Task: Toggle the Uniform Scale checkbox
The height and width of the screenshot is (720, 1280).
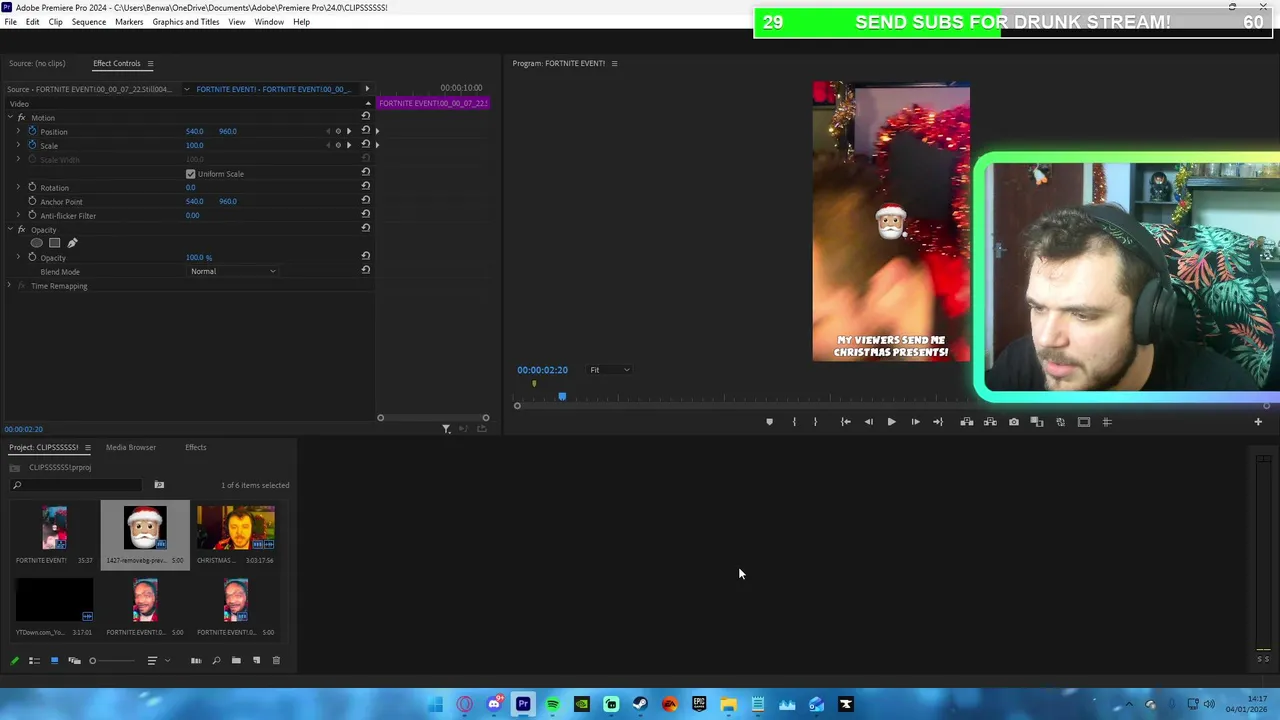Action: point(191,174)
